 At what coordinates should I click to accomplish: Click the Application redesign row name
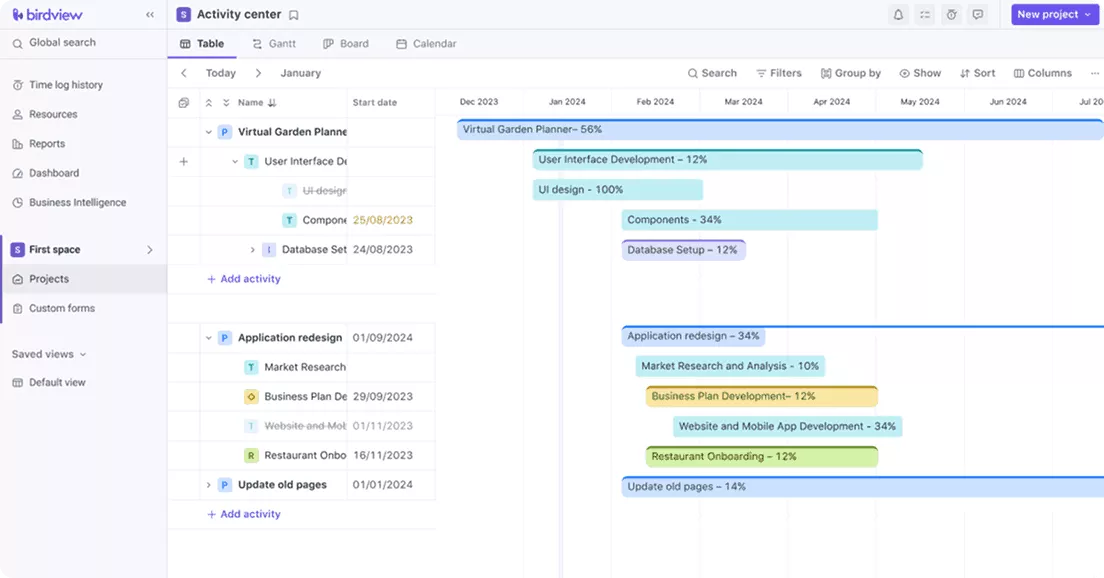290,338
